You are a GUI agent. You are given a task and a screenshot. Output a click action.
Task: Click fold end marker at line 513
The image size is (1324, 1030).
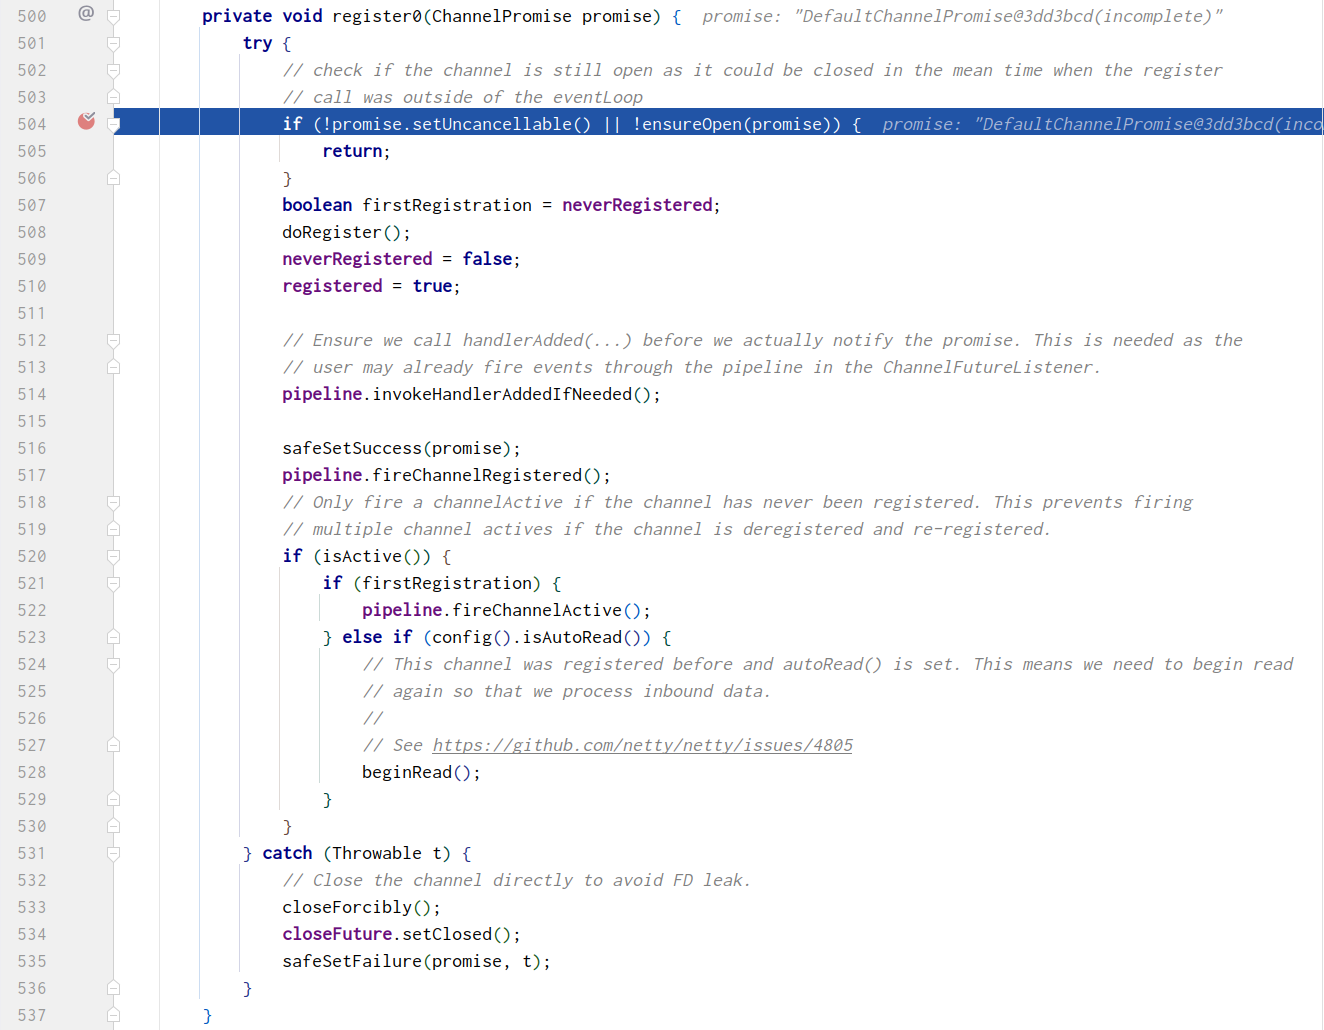click(x=113, y=367)
